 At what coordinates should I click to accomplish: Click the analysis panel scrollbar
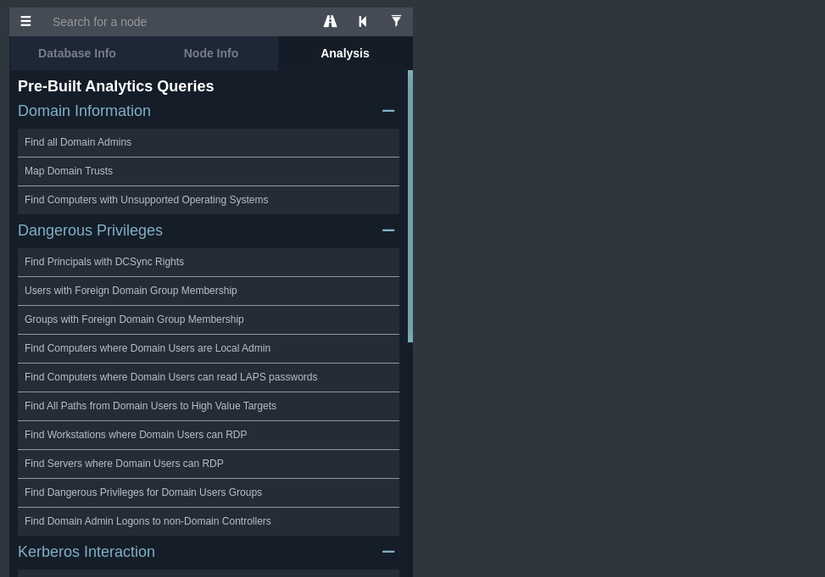(x=410, y=206)
